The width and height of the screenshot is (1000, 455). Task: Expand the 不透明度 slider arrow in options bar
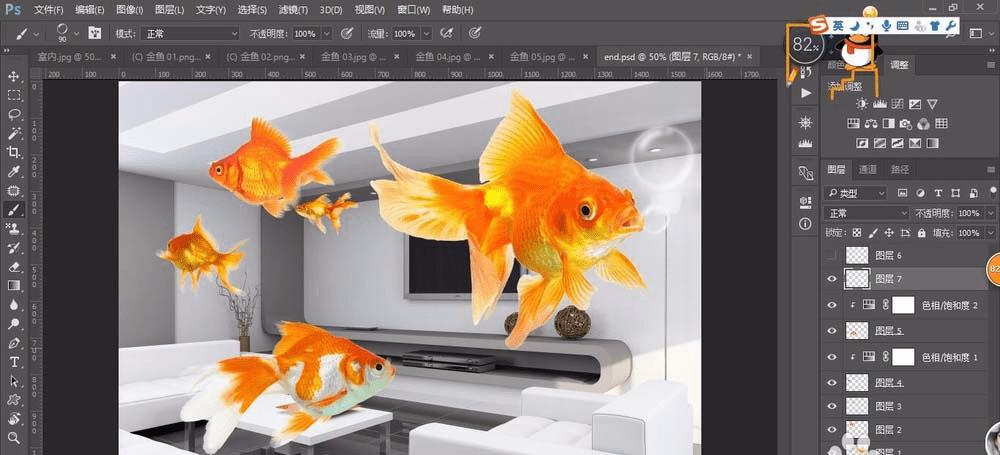pos(327,33)
